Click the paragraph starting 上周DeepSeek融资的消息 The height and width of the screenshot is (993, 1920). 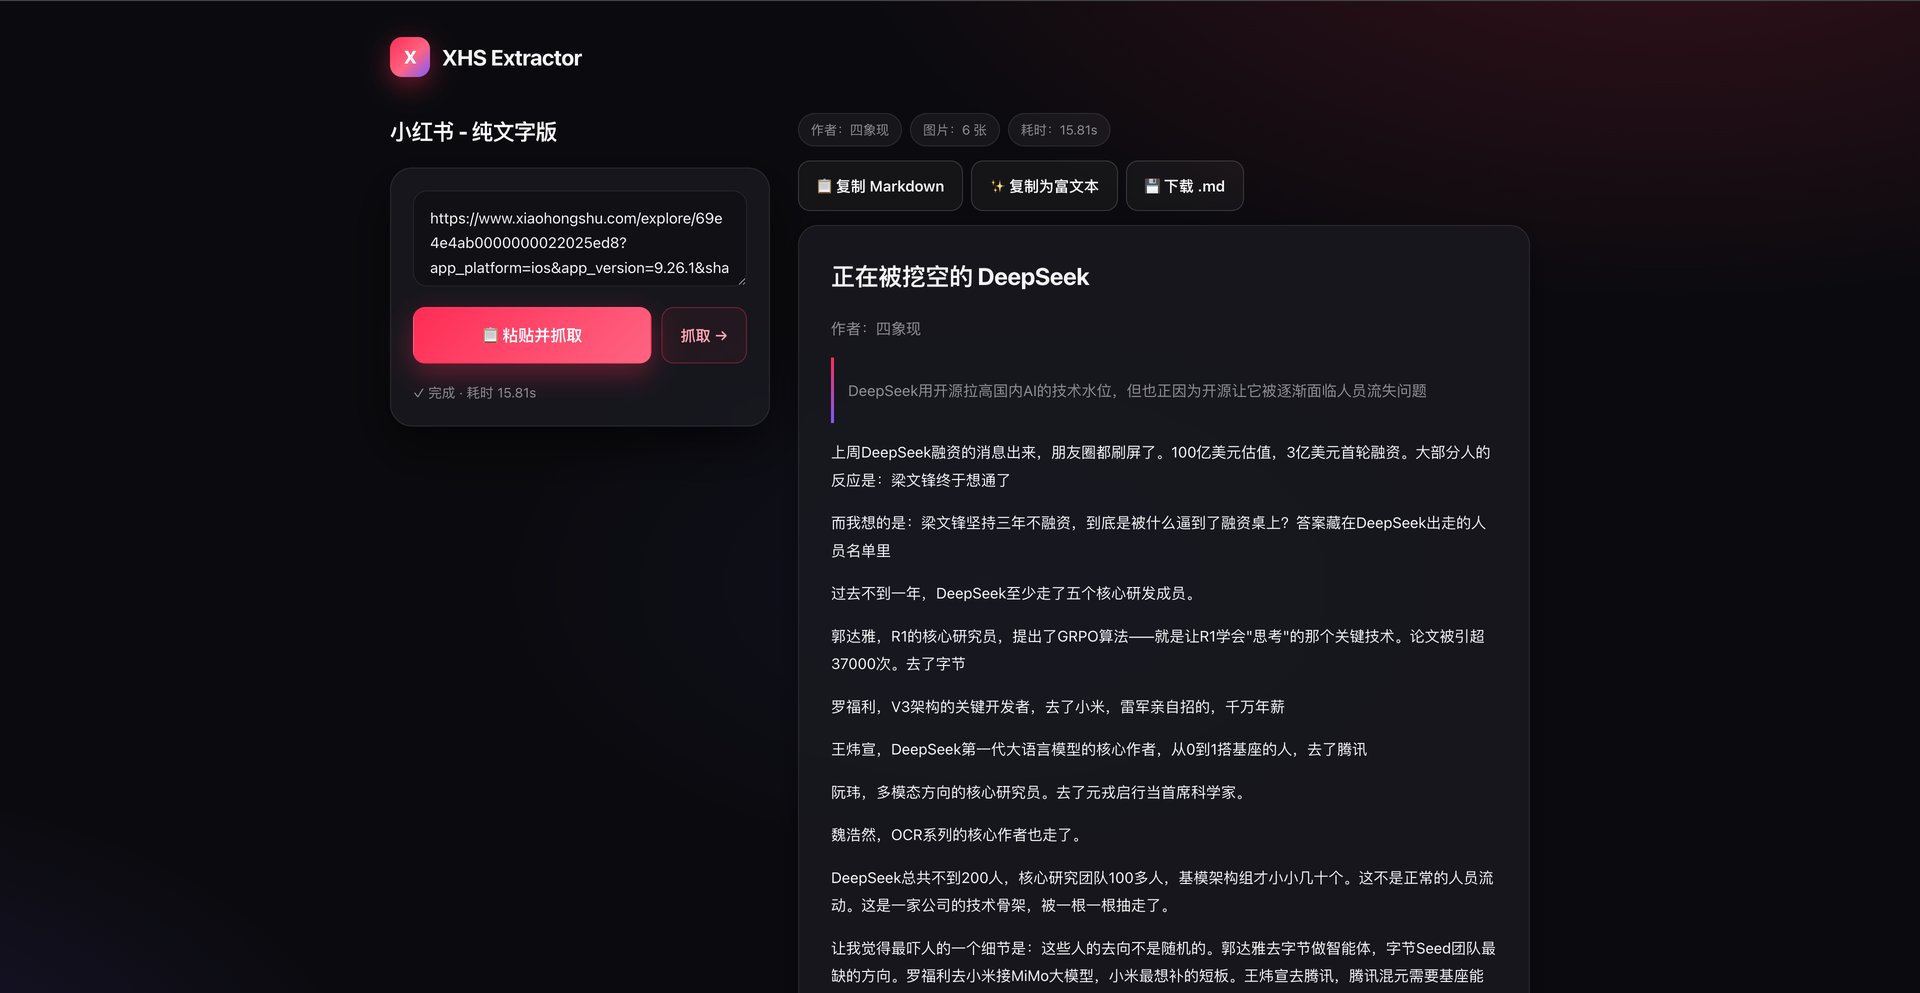pos(1163,466)
